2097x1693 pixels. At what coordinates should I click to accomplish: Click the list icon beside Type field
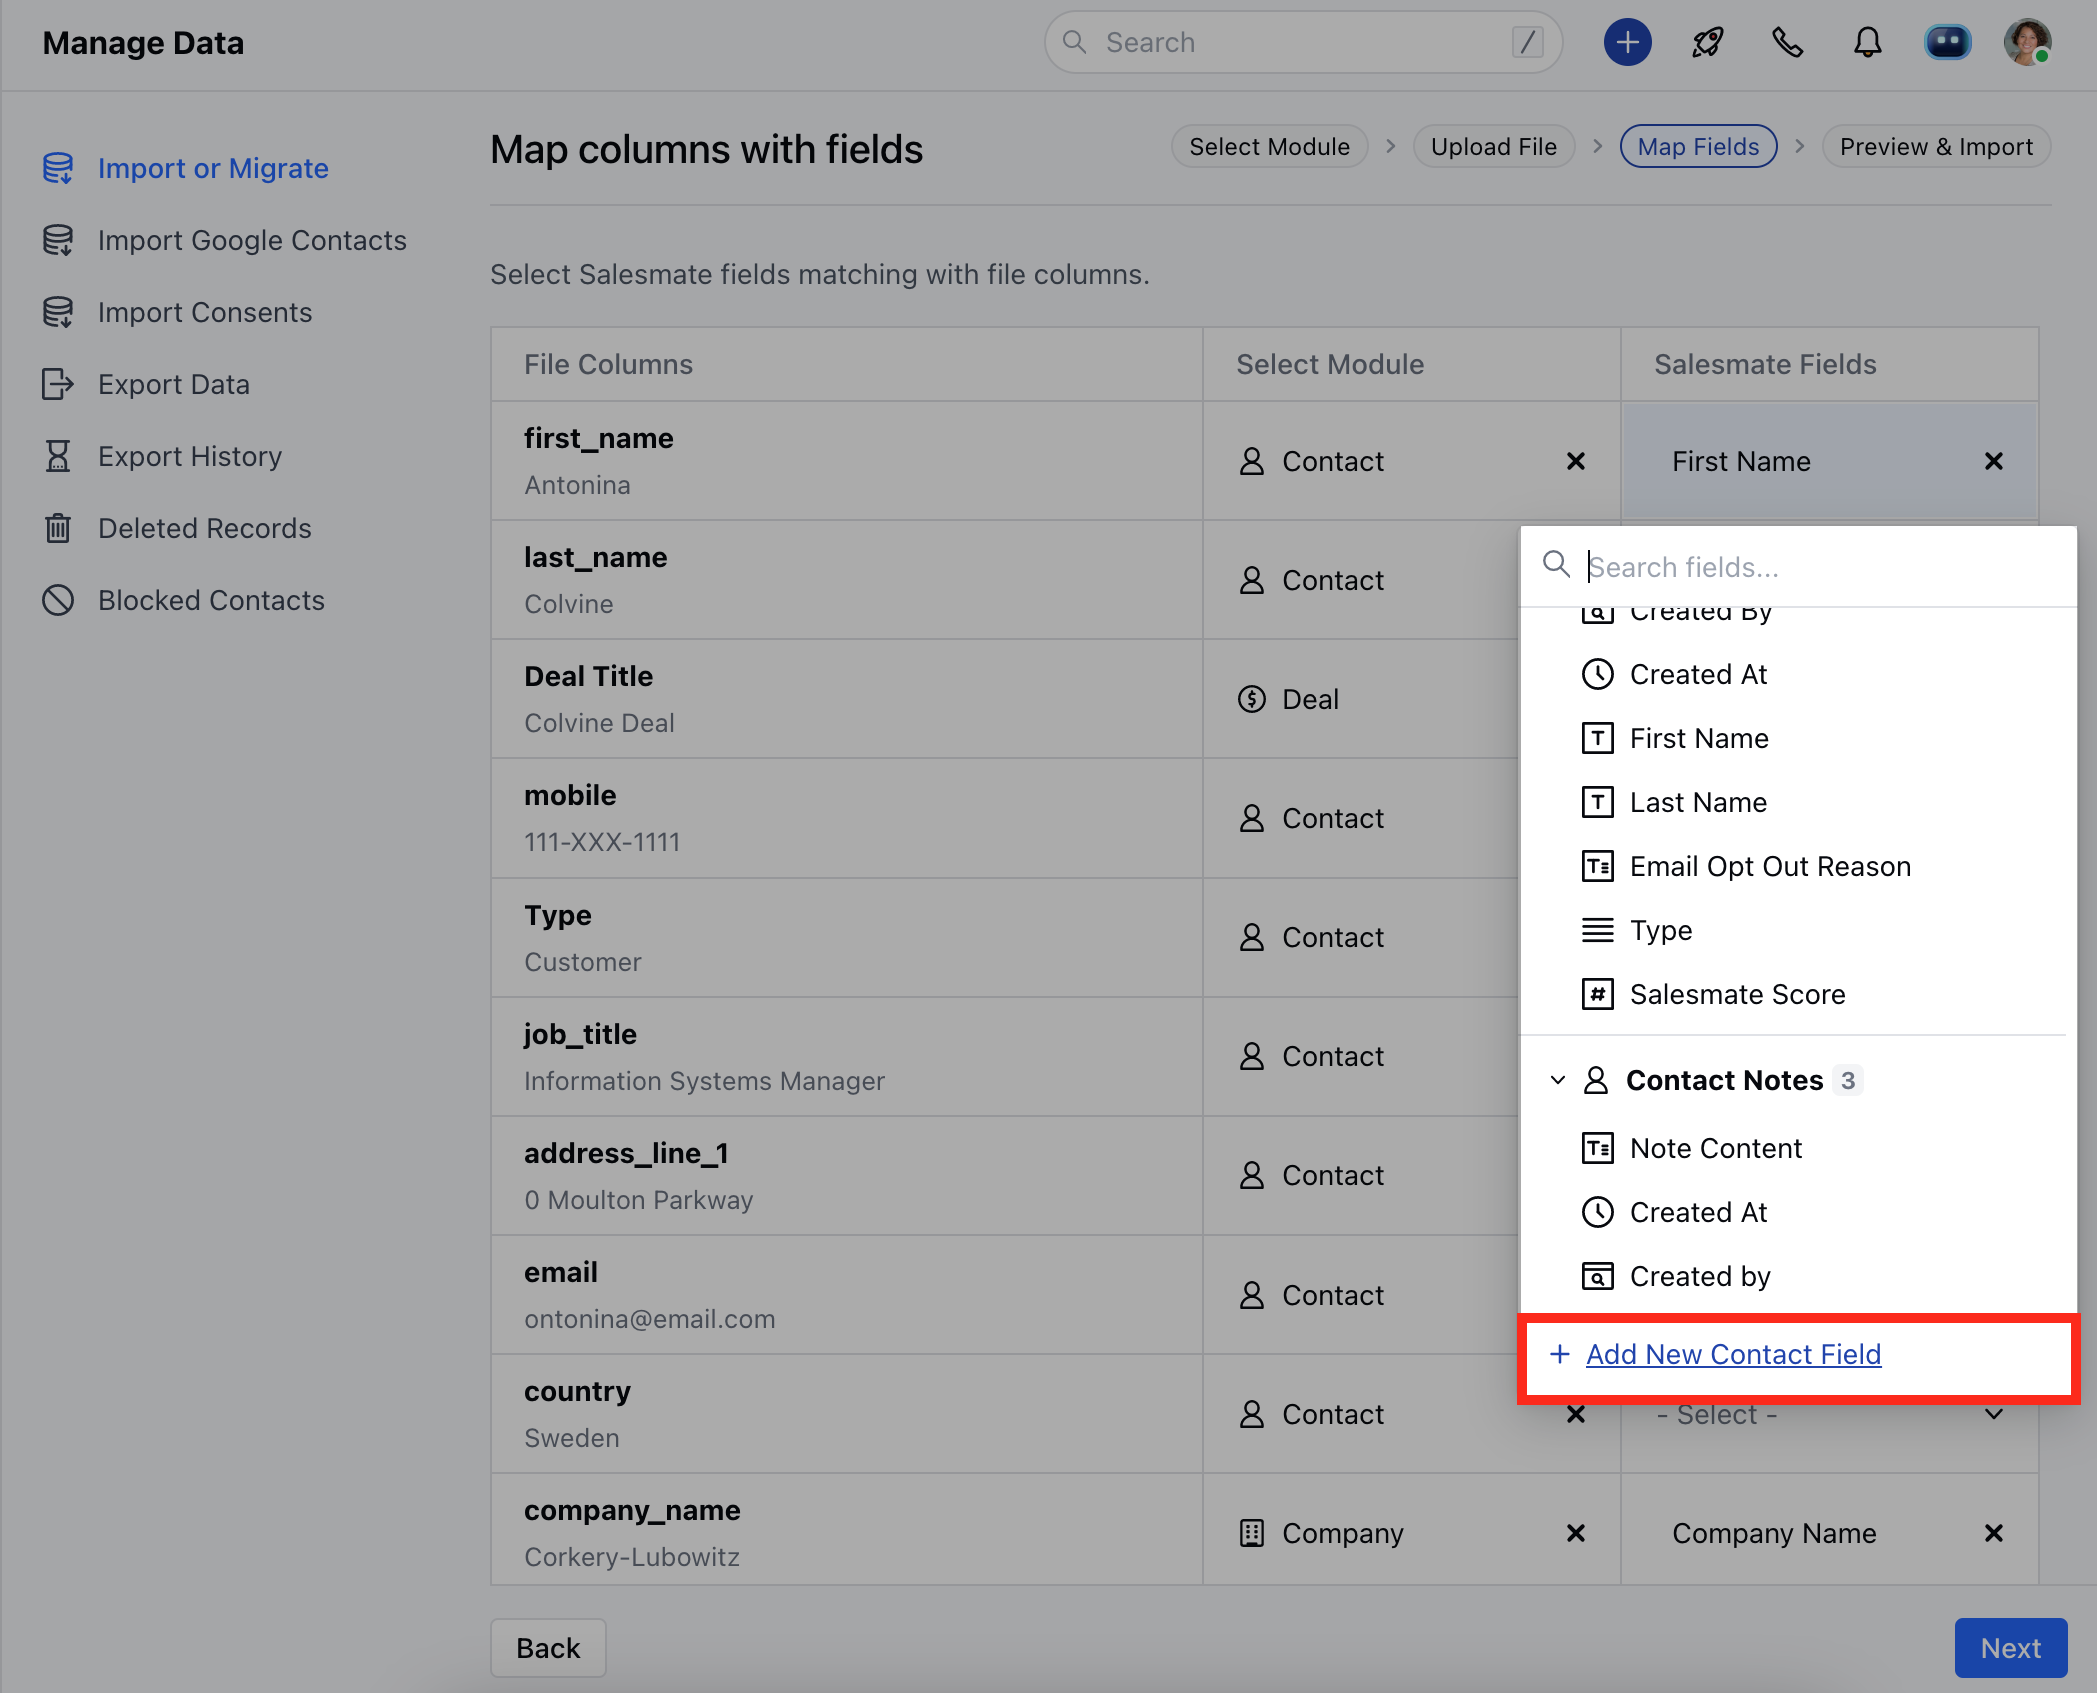click(x=1597, y=930)
